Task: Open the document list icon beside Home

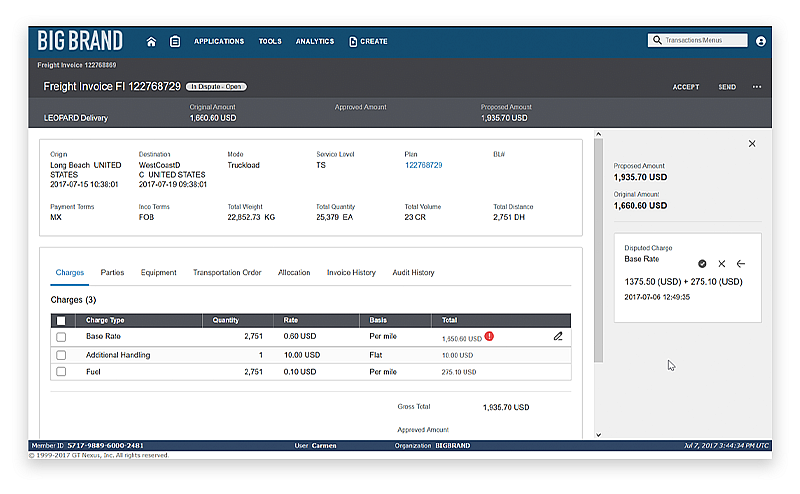Action: [x=174, y=41]
